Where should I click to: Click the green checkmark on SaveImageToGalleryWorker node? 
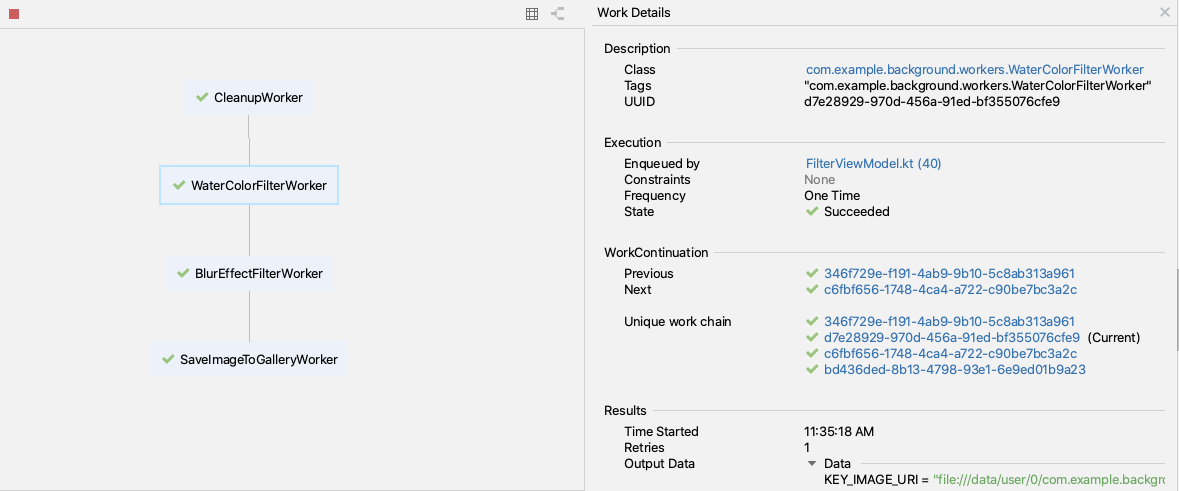pos(168,359)
